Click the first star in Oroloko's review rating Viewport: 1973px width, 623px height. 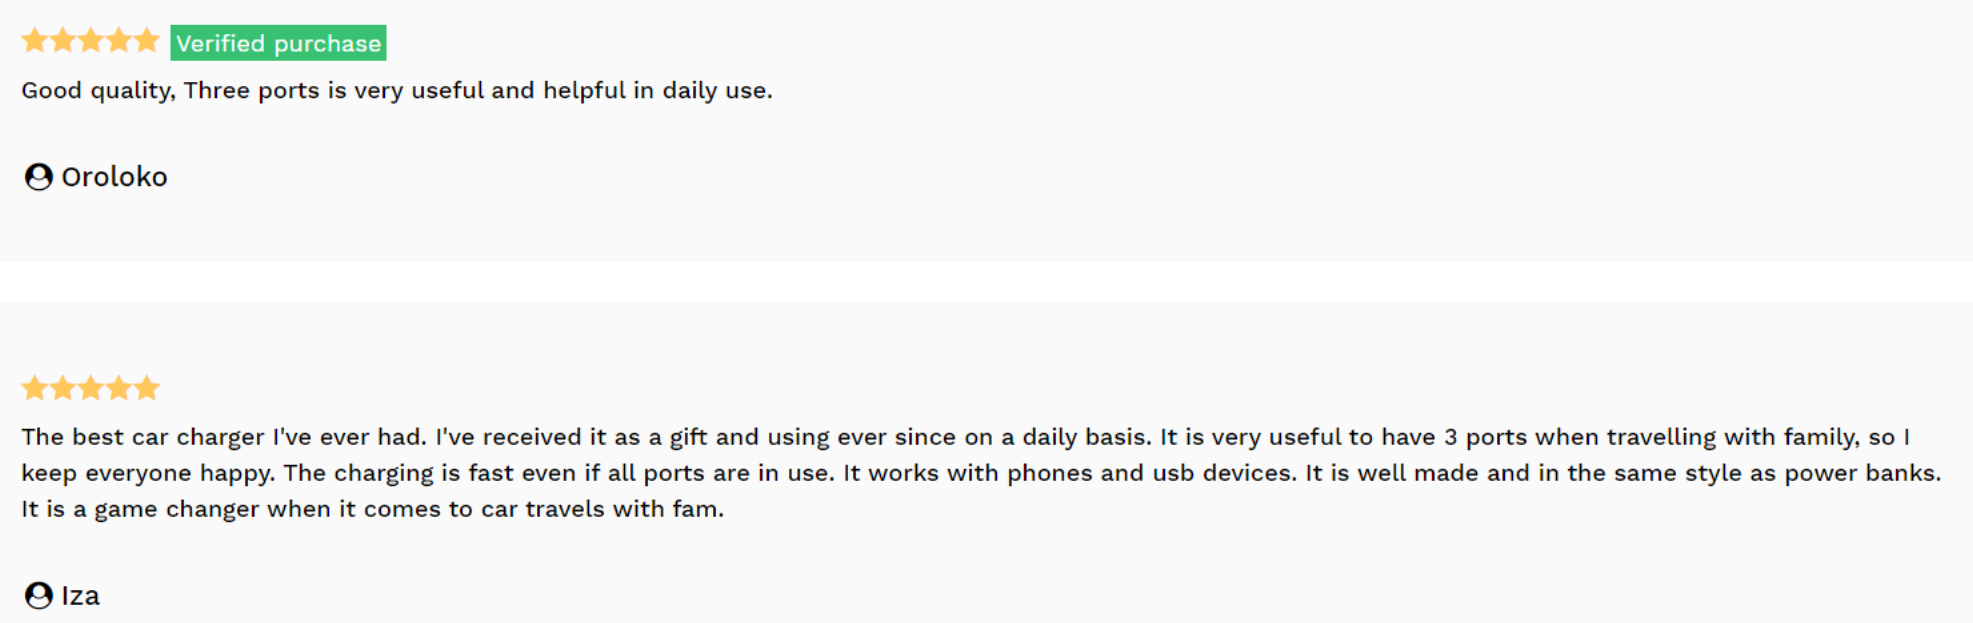tap(35, 40)
